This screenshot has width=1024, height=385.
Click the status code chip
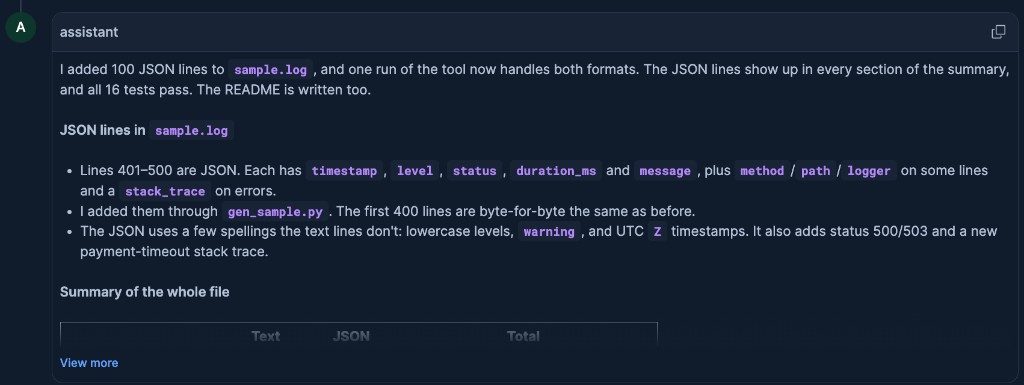(x=475, y=171)
